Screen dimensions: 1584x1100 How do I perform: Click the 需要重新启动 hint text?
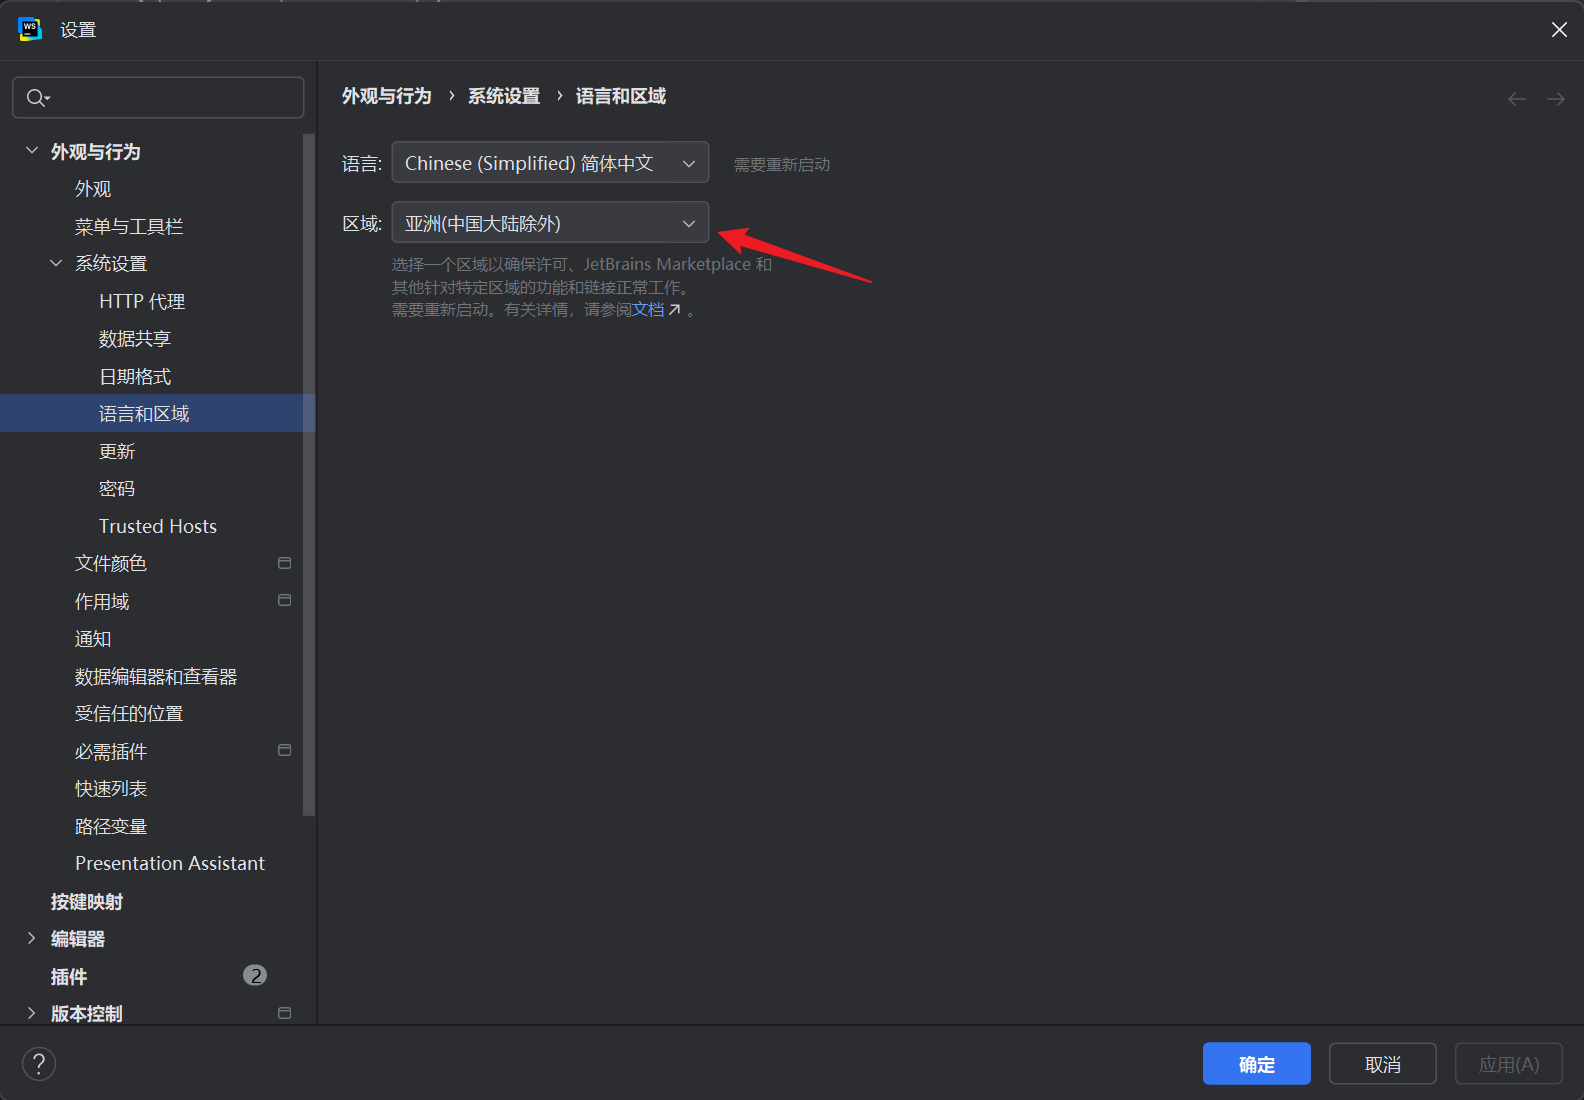(782, 164)
